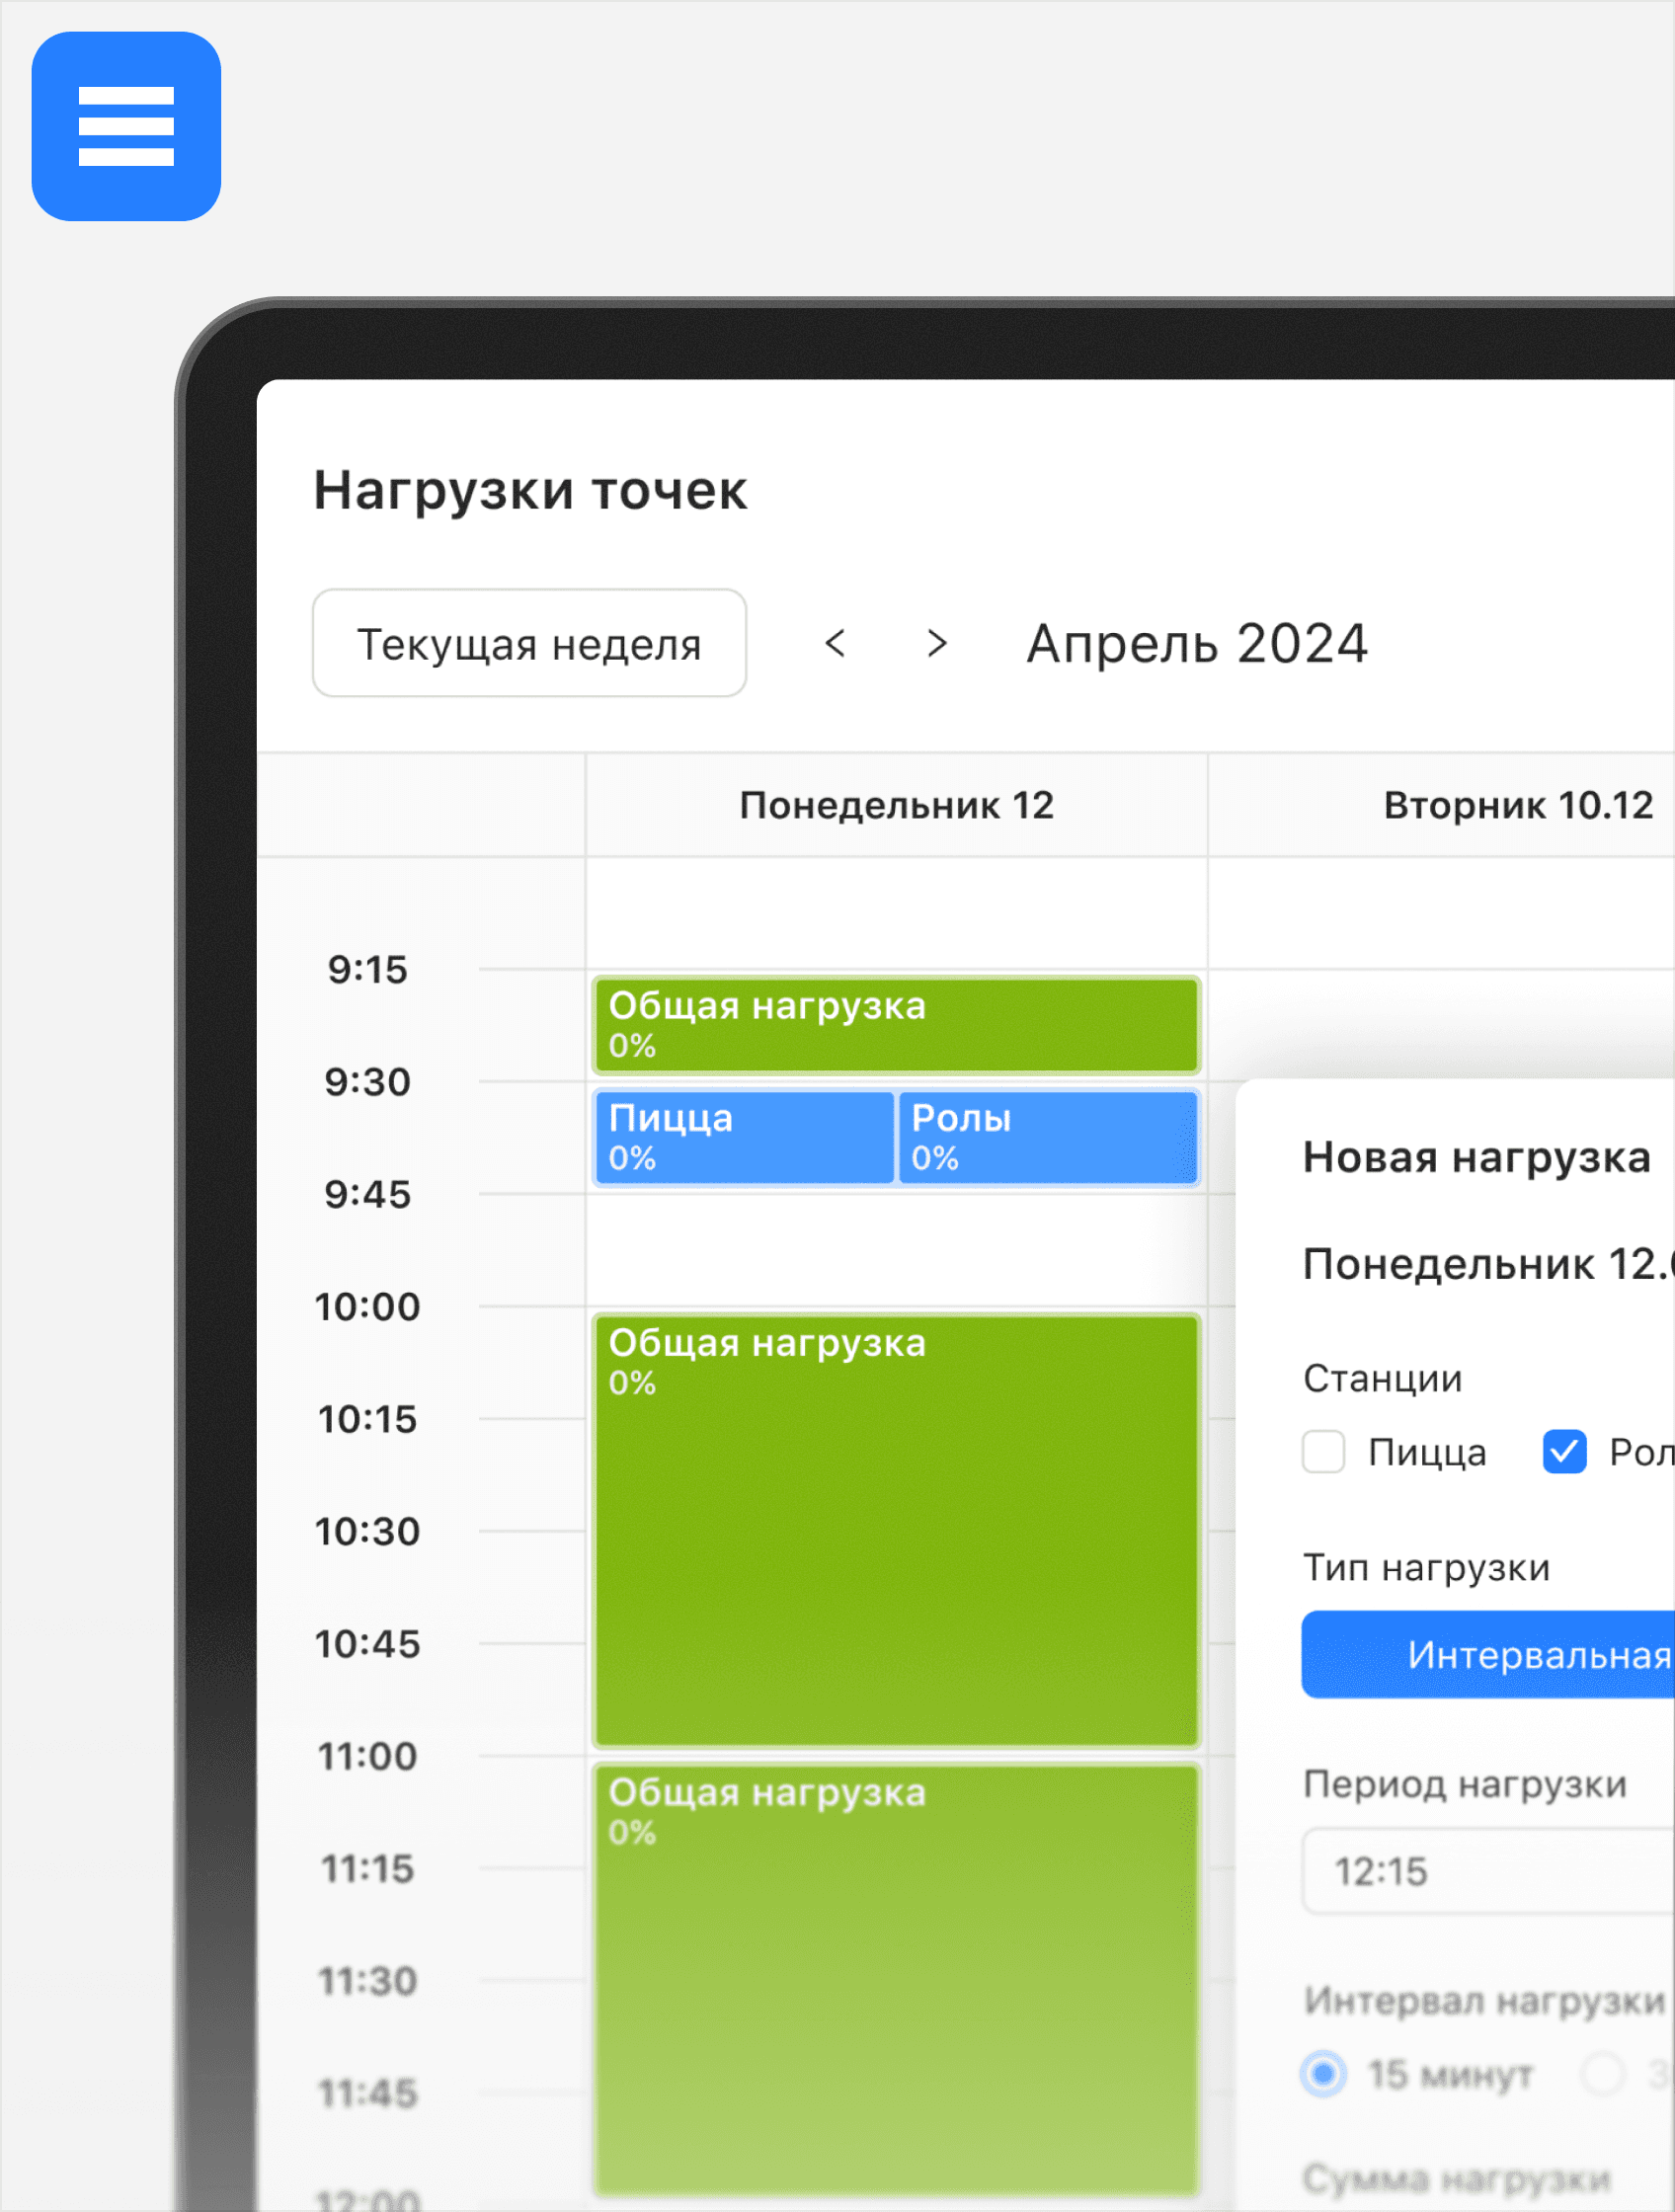The width and height of the screenshot is (1675, 2212).
Task: Check the Пицца station checkbox
Action: pyautogui.click(x=1323, y=1452)
